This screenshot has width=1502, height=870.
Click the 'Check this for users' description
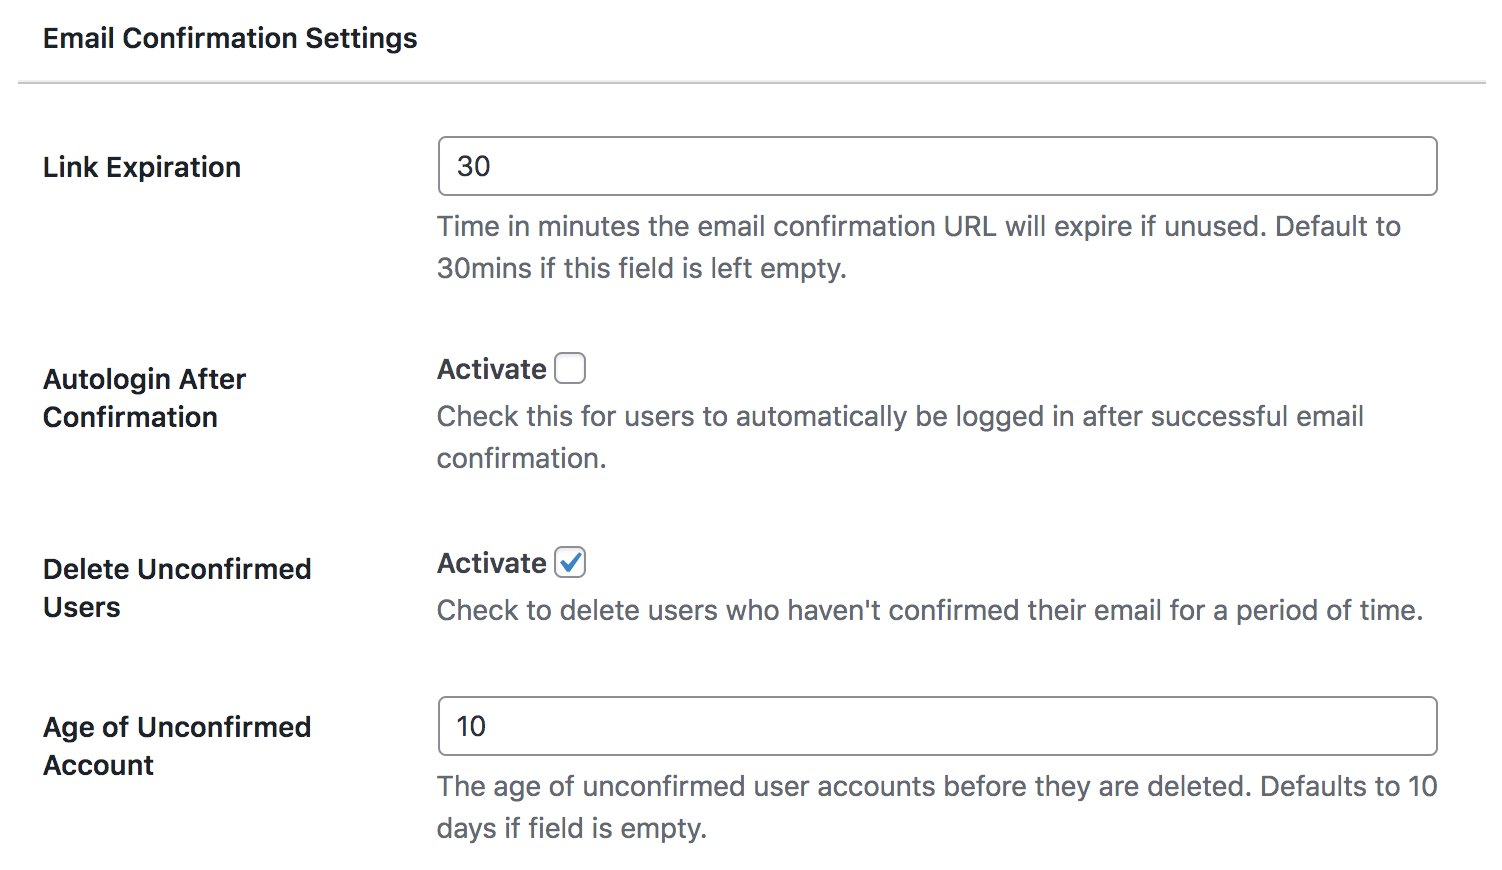point(900,437)
